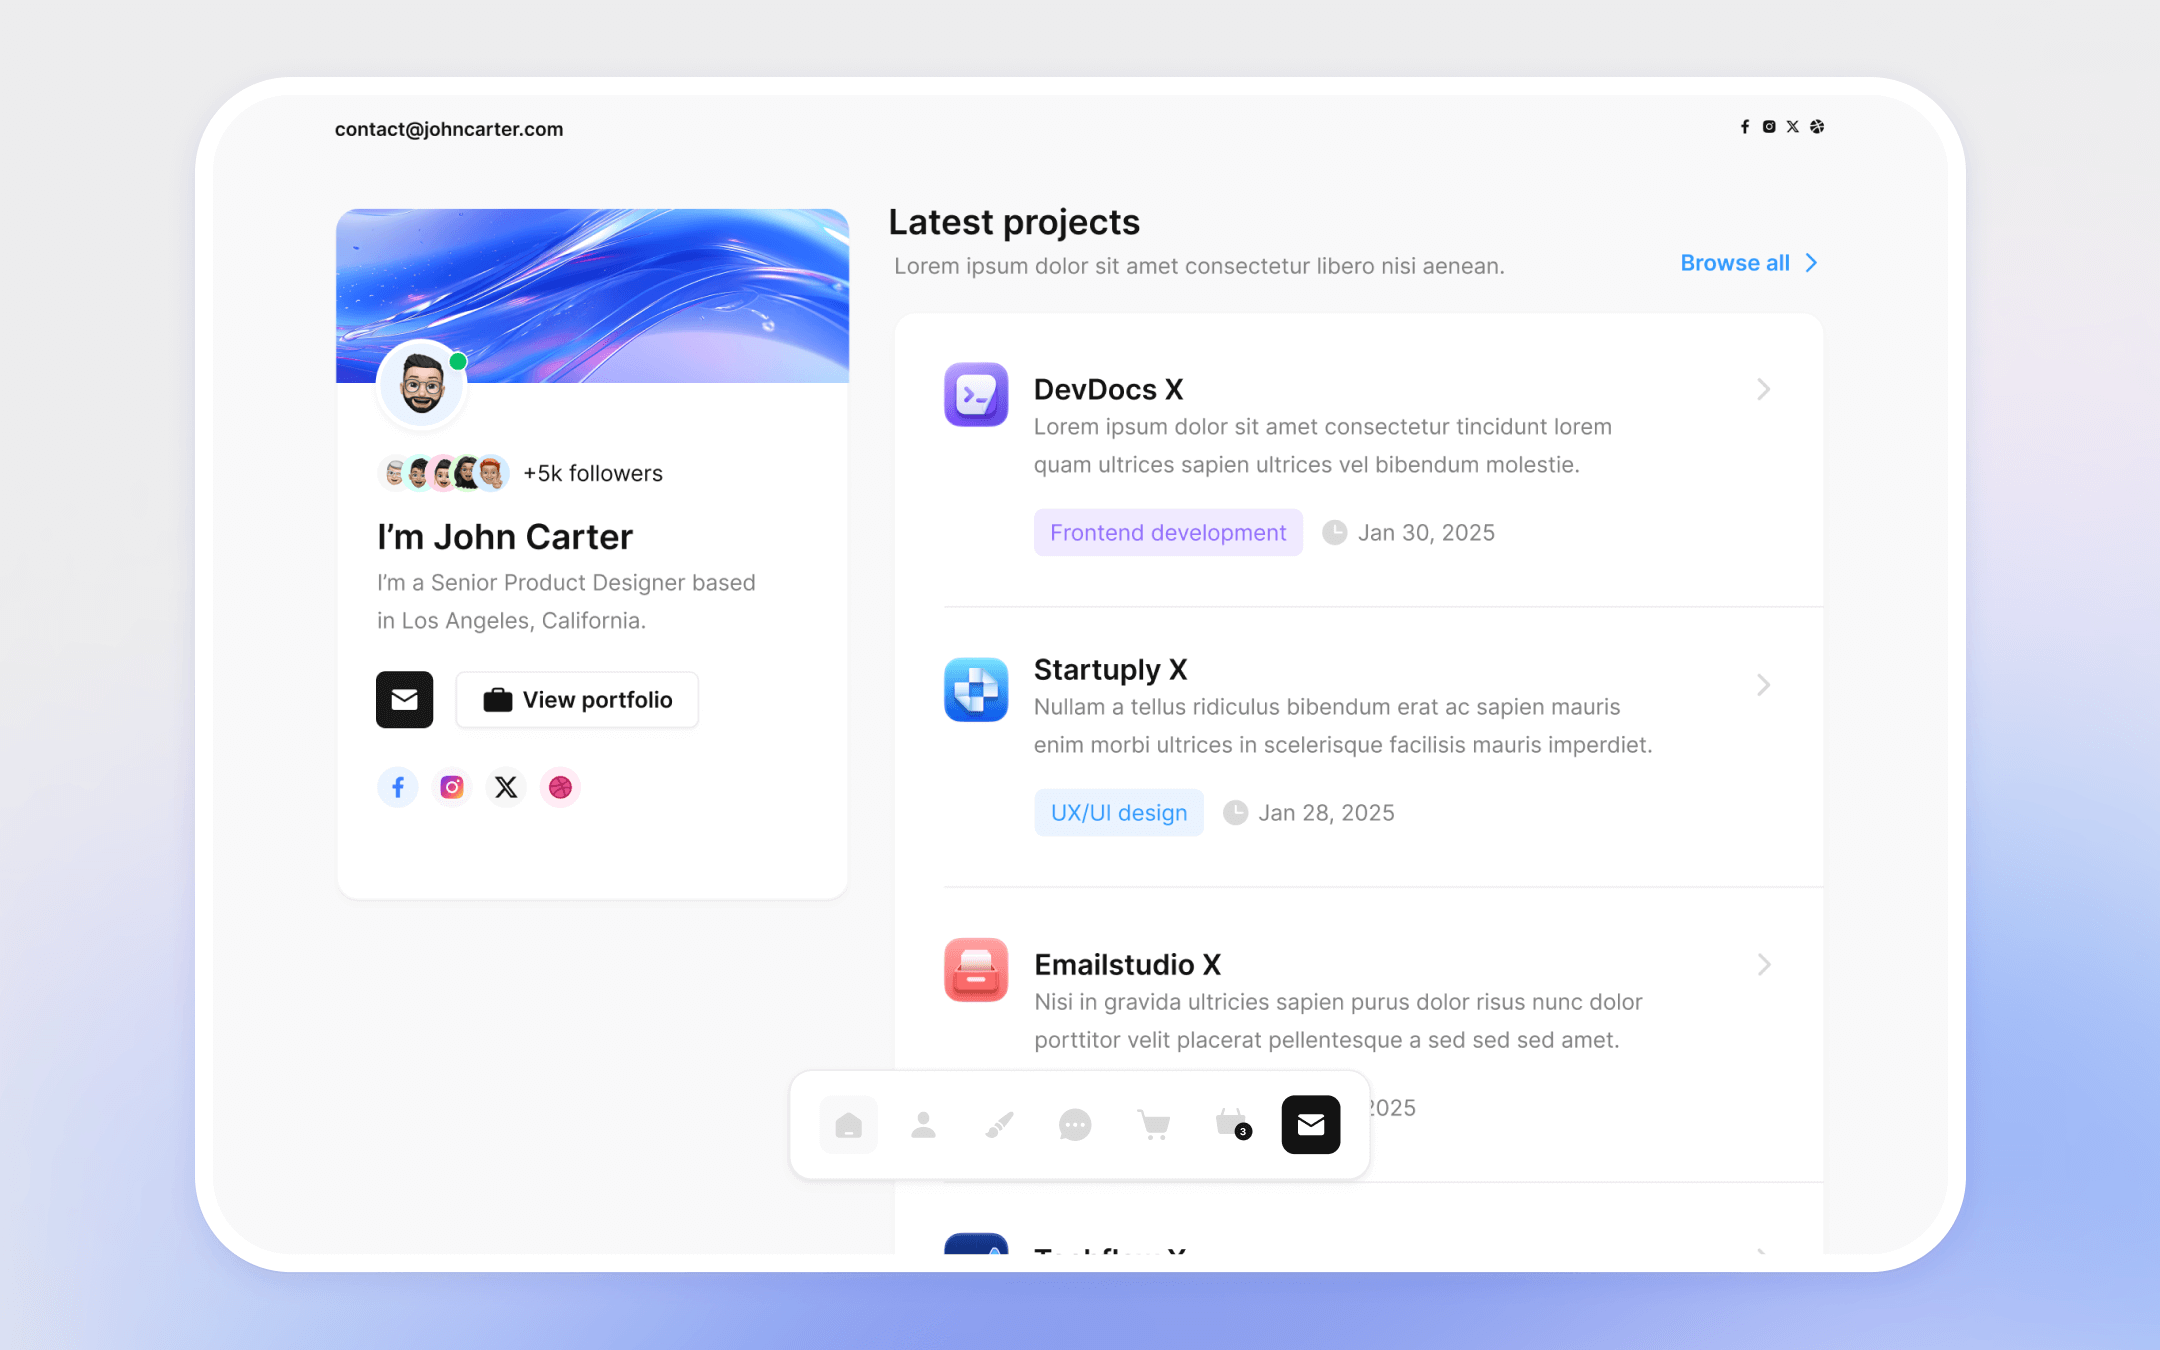Open the chat bubble icon in the dock
The width and height of the screenshot is (2160, 1350).
tap(1075, 1125)
